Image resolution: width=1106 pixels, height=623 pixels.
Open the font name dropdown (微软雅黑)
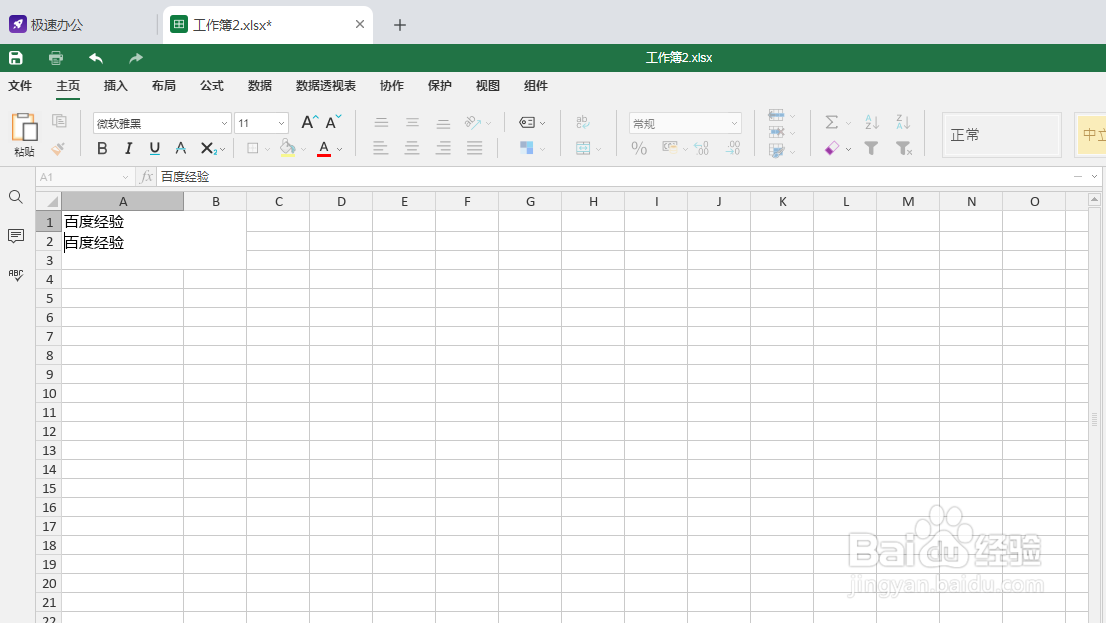coord(224,123)
